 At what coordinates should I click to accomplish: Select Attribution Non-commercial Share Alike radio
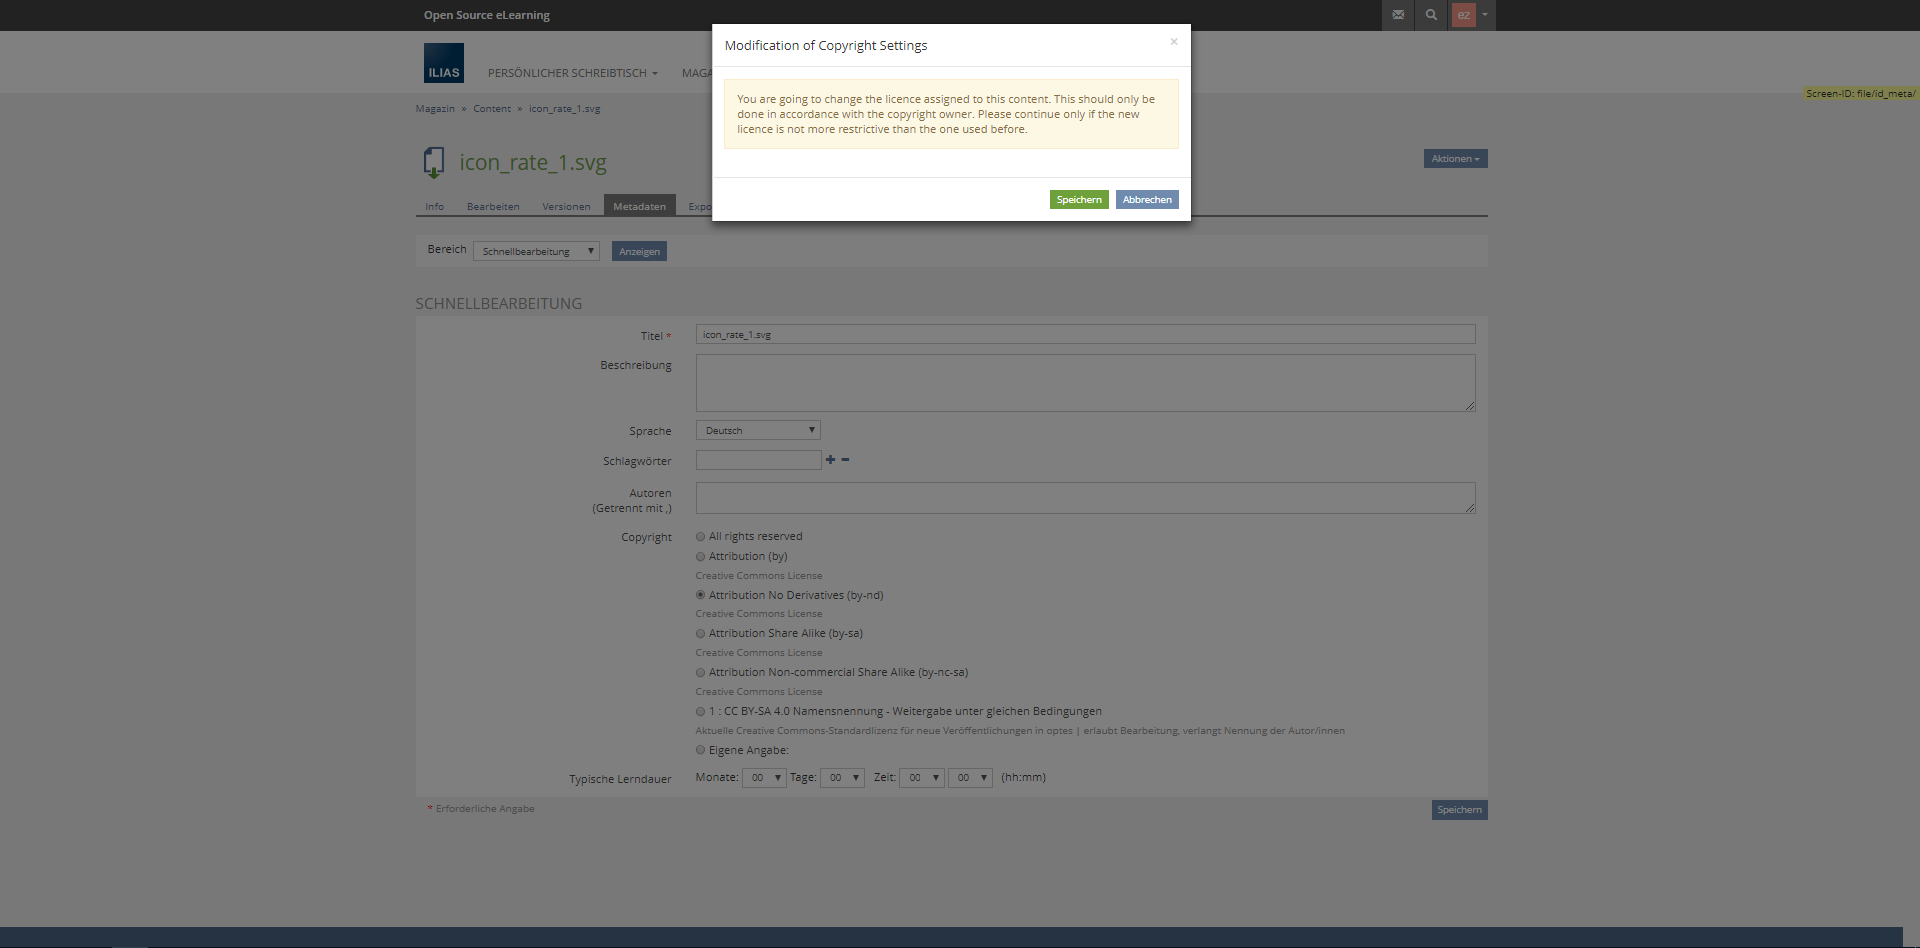tap(700, 673)
